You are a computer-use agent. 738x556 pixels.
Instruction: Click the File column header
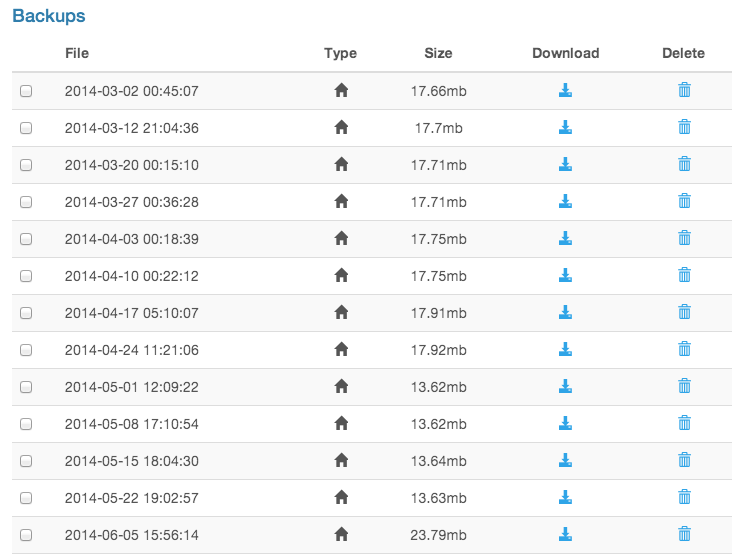(x=77, y=53)
